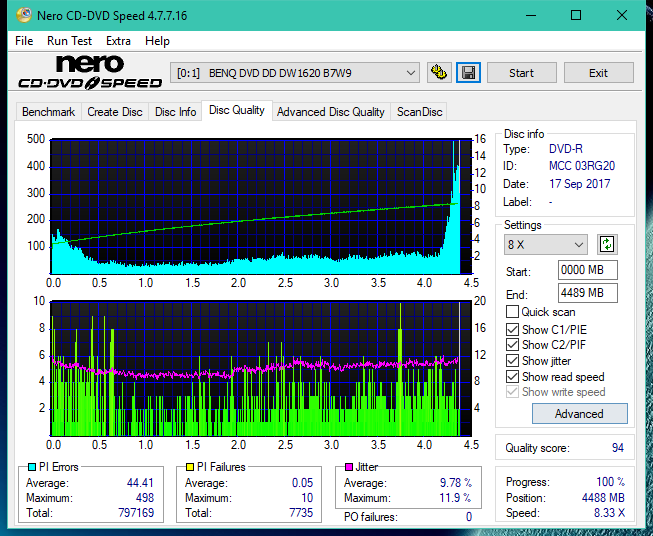The image size is (653, 536).
Task: Click Jitter maximum 11.9 %
Action: click(x=456, y=497)
